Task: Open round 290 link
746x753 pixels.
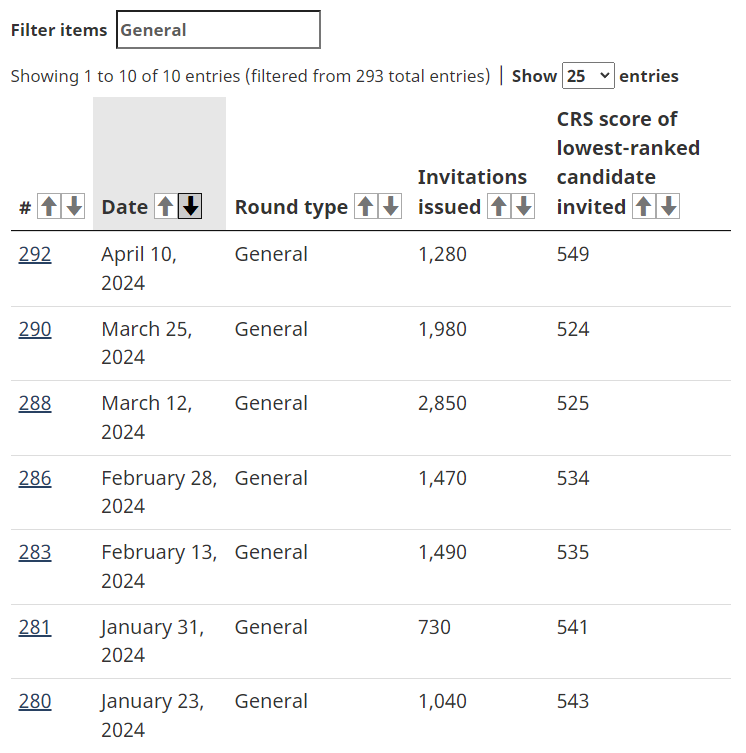Action: click(x=35, y=329)
